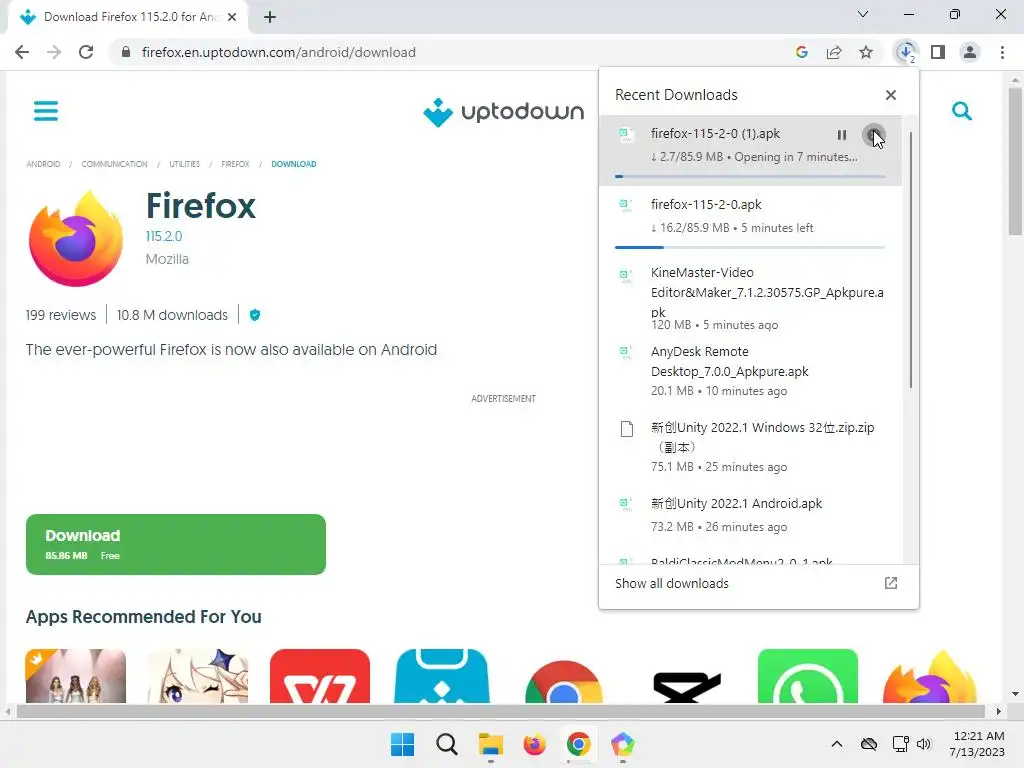Screen dimensions: 1024x768
Task: Open taskbar Search
Action: [x=447, y=744]
